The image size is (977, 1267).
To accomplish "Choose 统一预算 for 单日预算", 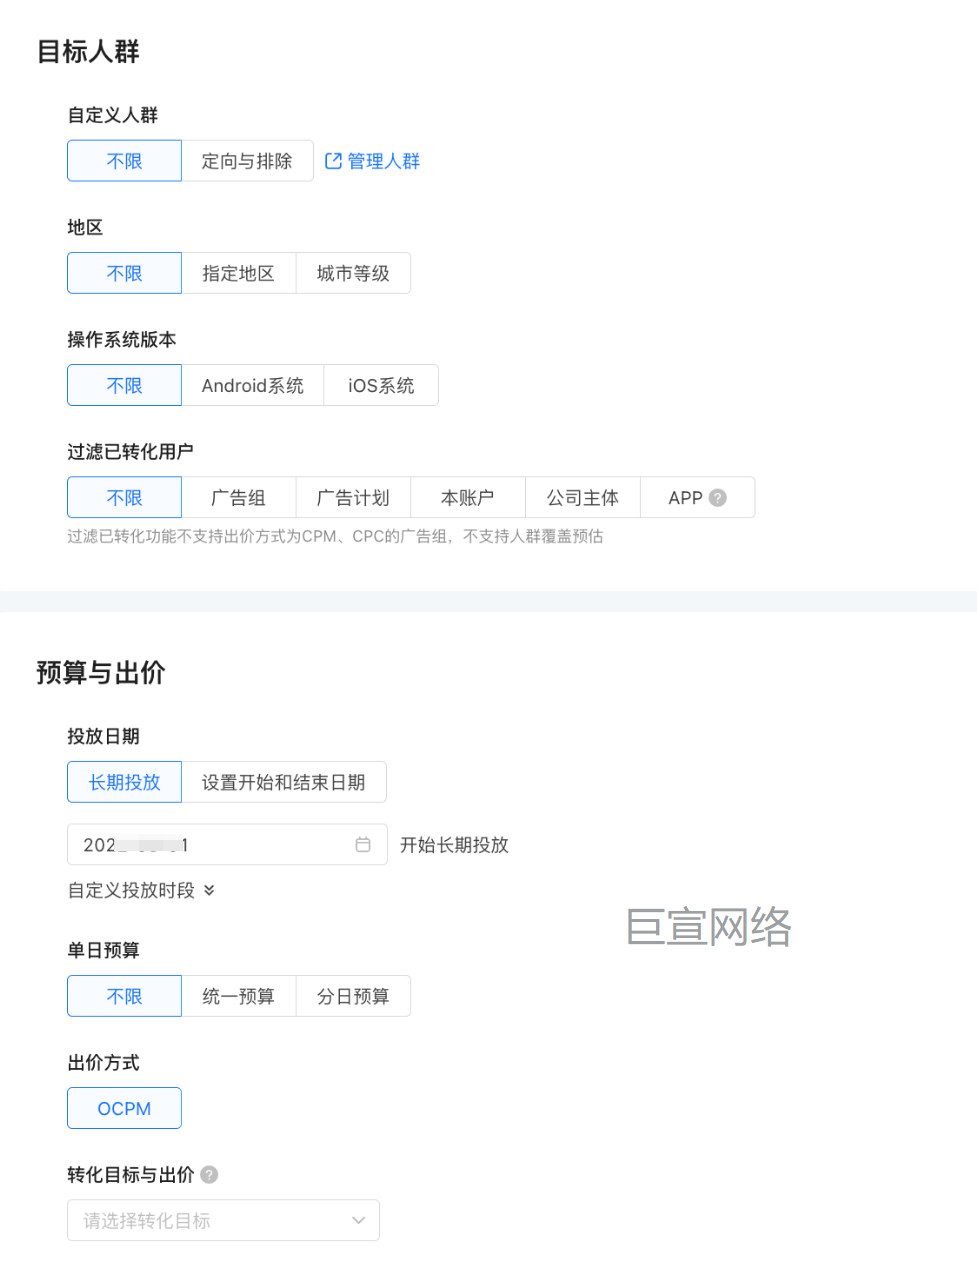I will (239, 996).
